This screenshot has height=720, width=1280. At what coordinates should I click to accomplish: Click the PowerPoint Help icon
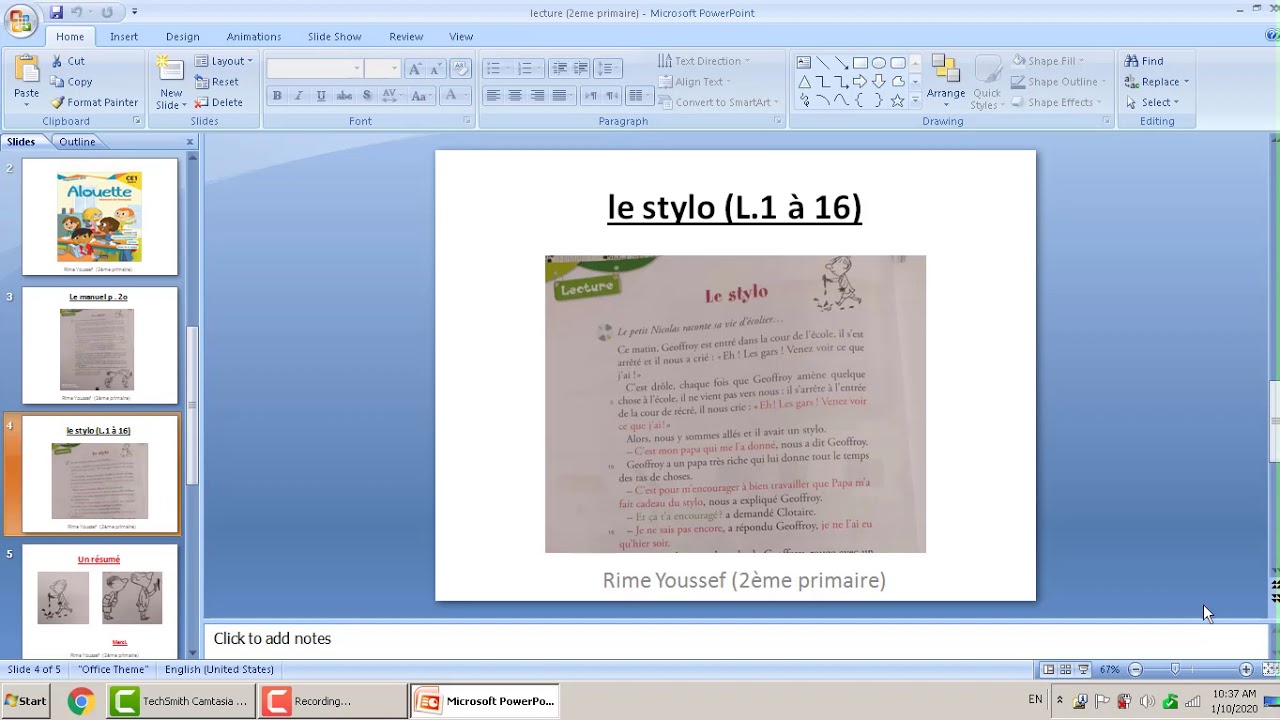click(x=1272, y=36)
